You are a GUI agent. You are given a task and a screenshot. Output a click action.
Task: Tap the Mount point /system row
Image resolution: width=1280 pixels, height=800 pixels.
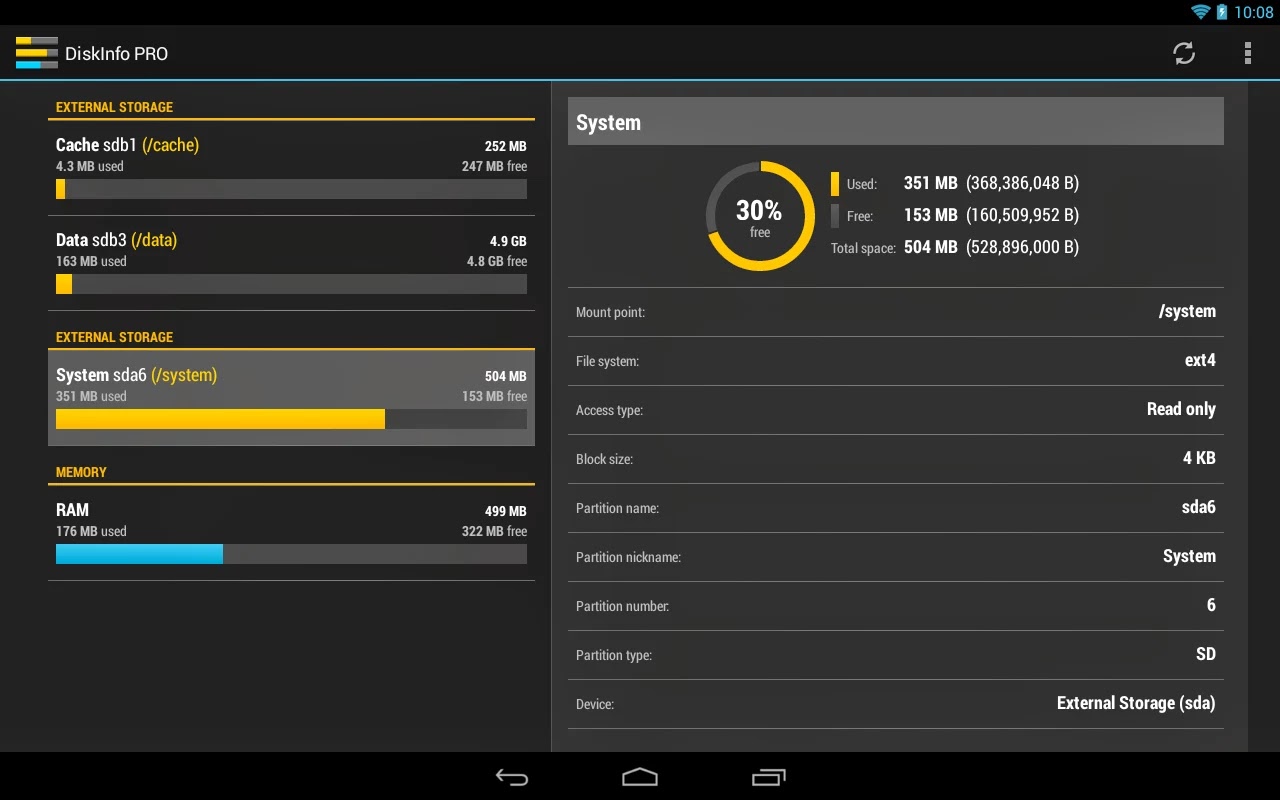click(895, 311)
